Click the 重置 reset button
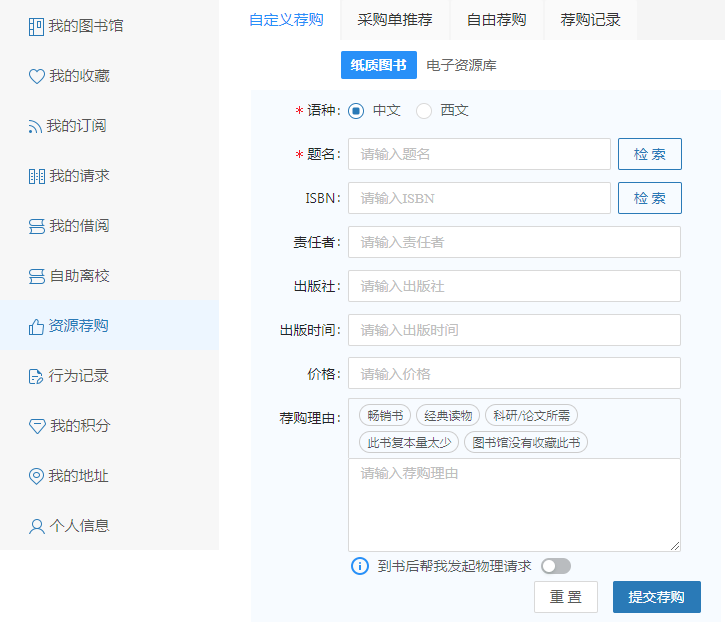 click(x=565, y=597)
